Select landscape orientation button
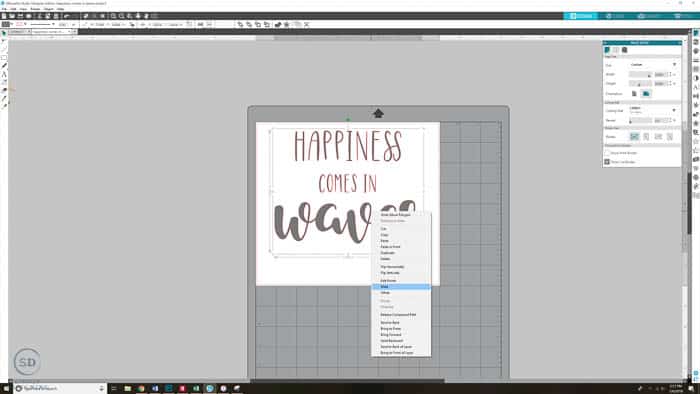Viewport: 700px width, 394px height. pyautogui.click(x=646, y=94)
